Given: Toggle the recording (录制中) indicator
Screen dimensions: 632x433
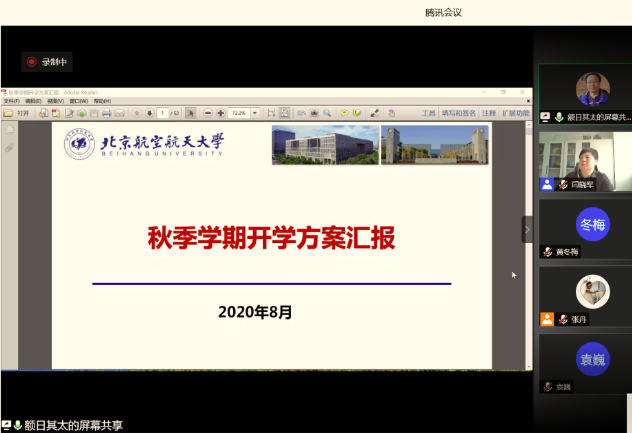Looking at the screenshot, I should (x=47, y=62).
